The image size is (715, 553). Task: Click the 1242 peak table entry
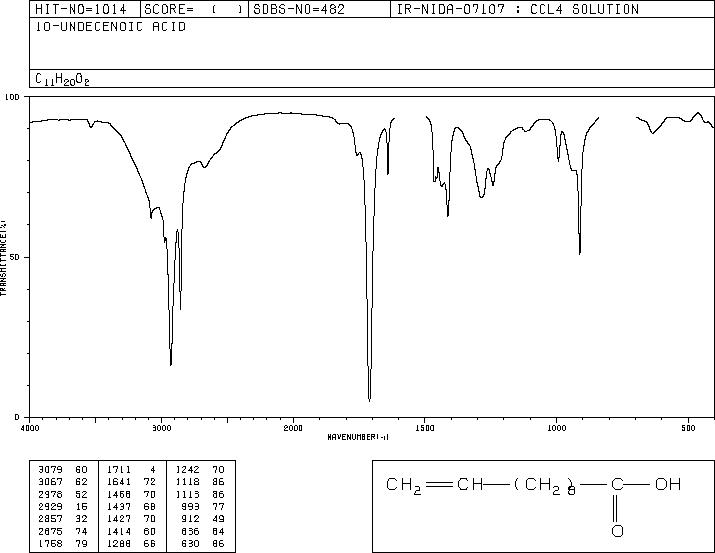click(x=187, y=470)
